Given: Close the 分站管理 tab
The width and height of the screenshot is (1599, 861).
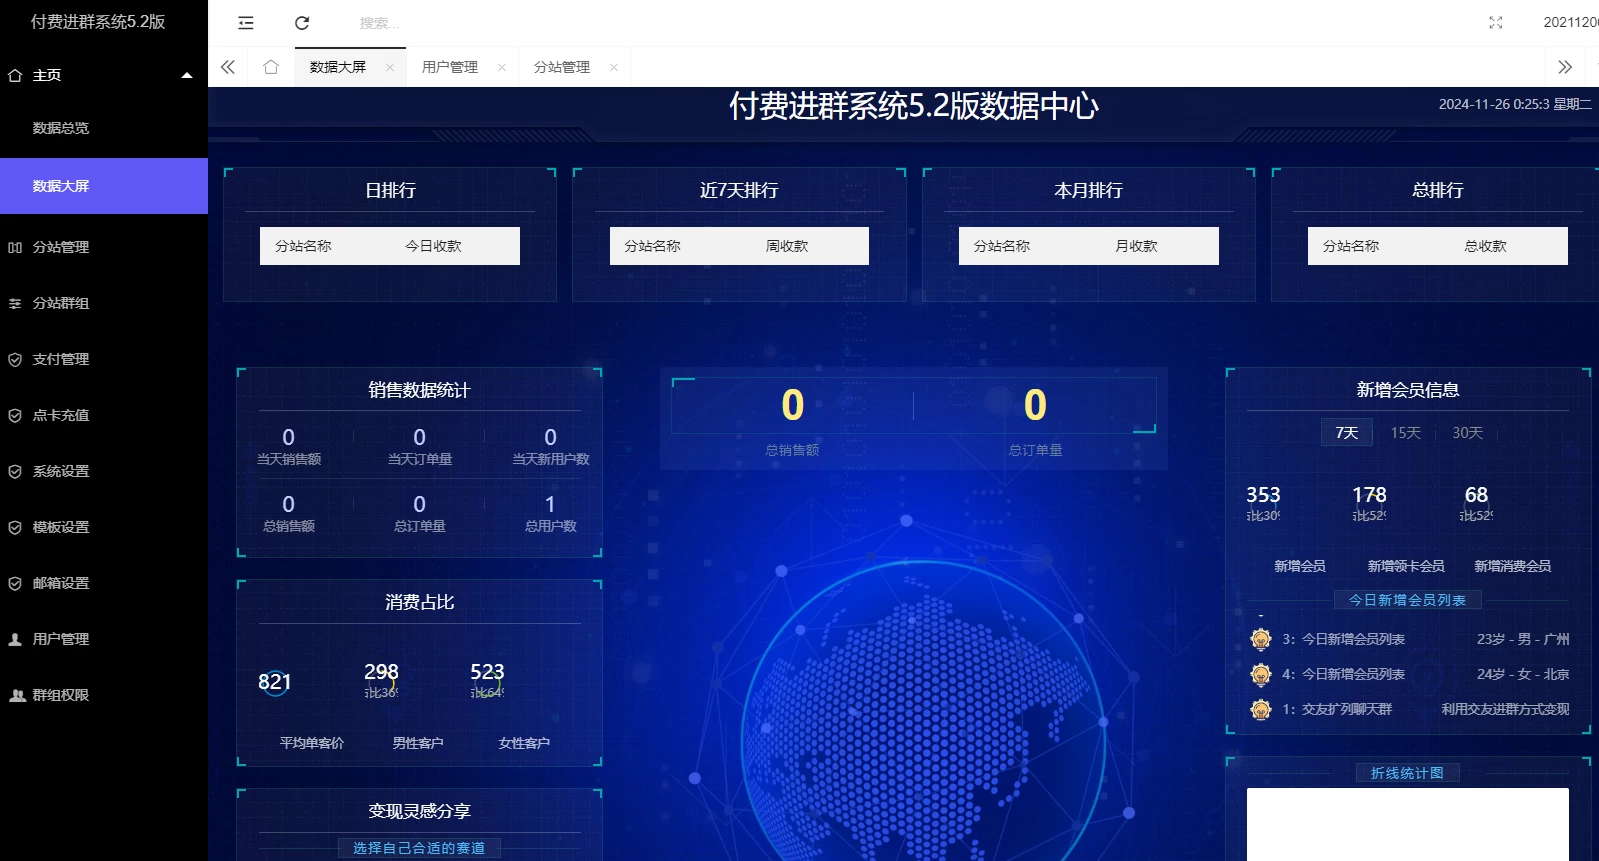Looking at the screenshot, I should coord(614,68).
